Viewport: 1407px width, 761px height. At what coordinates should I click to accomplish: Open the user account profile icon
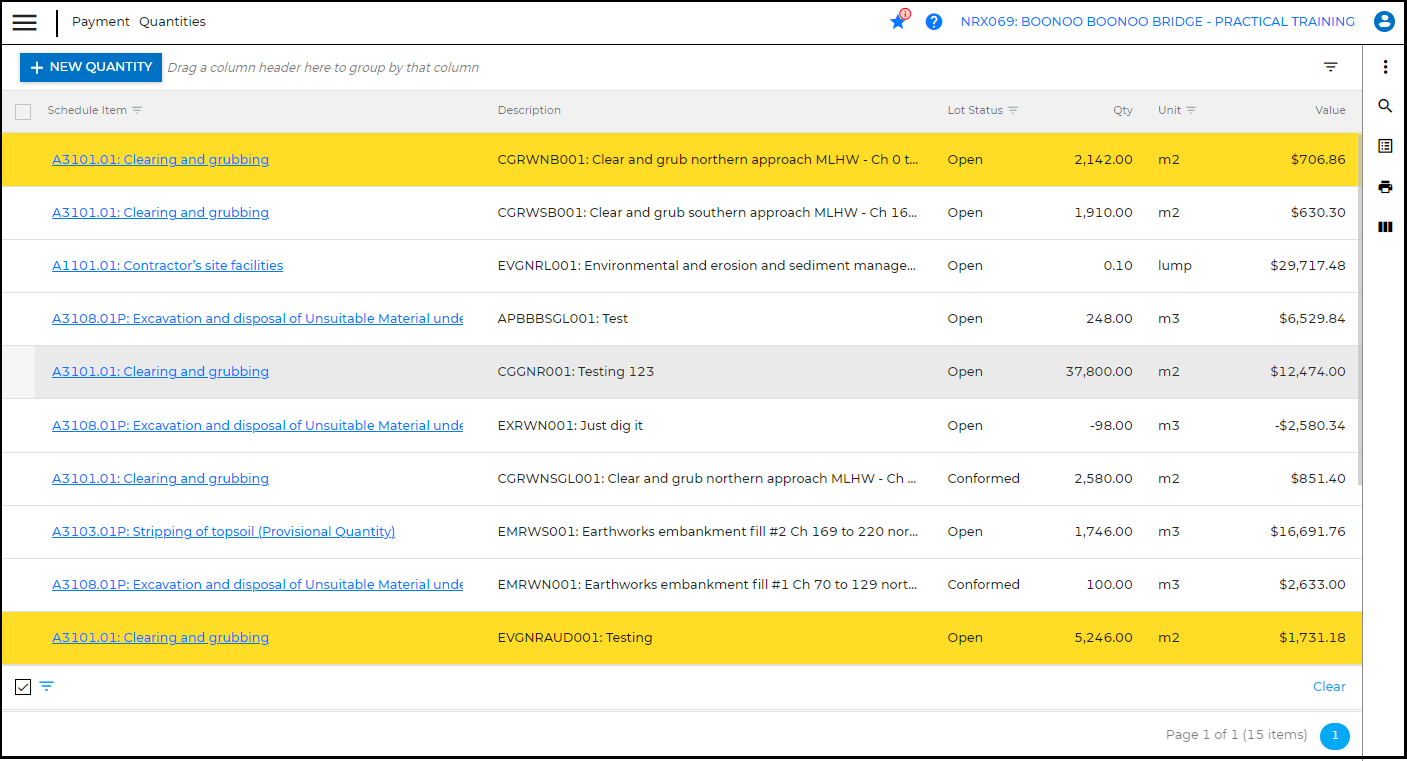(x=1384, y=21)
